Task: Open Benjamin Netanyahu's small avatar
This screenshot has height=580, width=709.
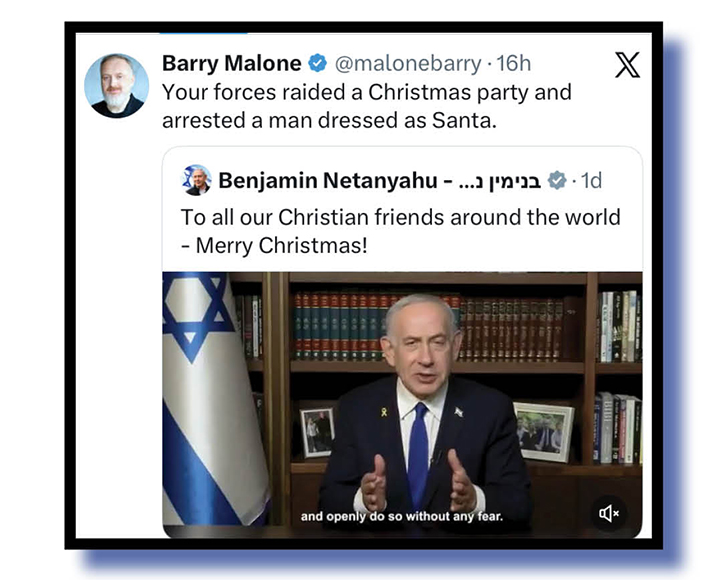Action: (196, 180)
